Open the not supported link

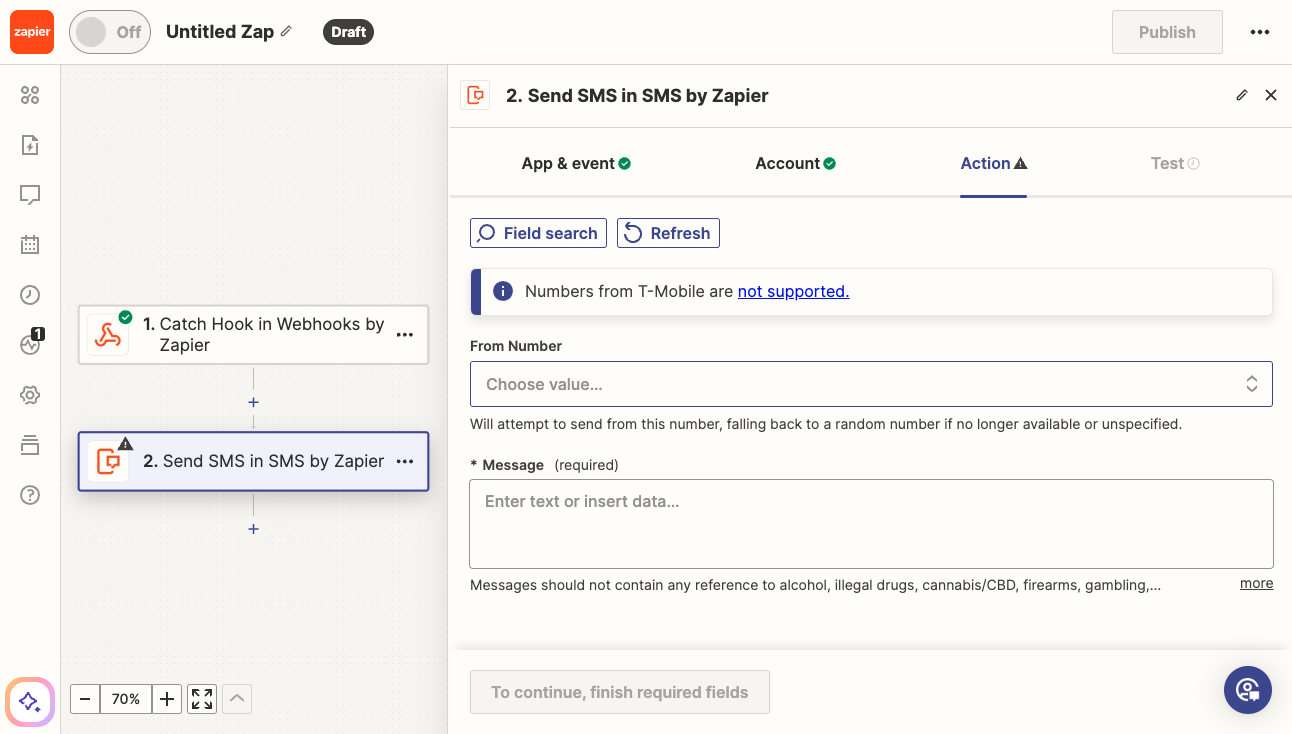coord(794,291)
